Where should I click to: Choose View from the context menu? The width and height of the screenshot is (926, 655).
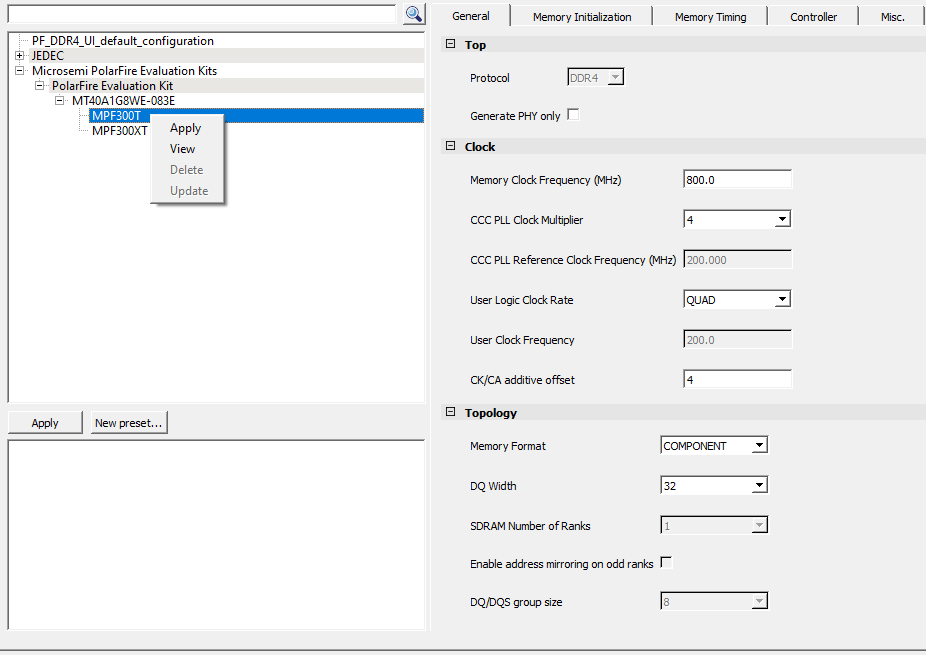(x=183, y=149)
